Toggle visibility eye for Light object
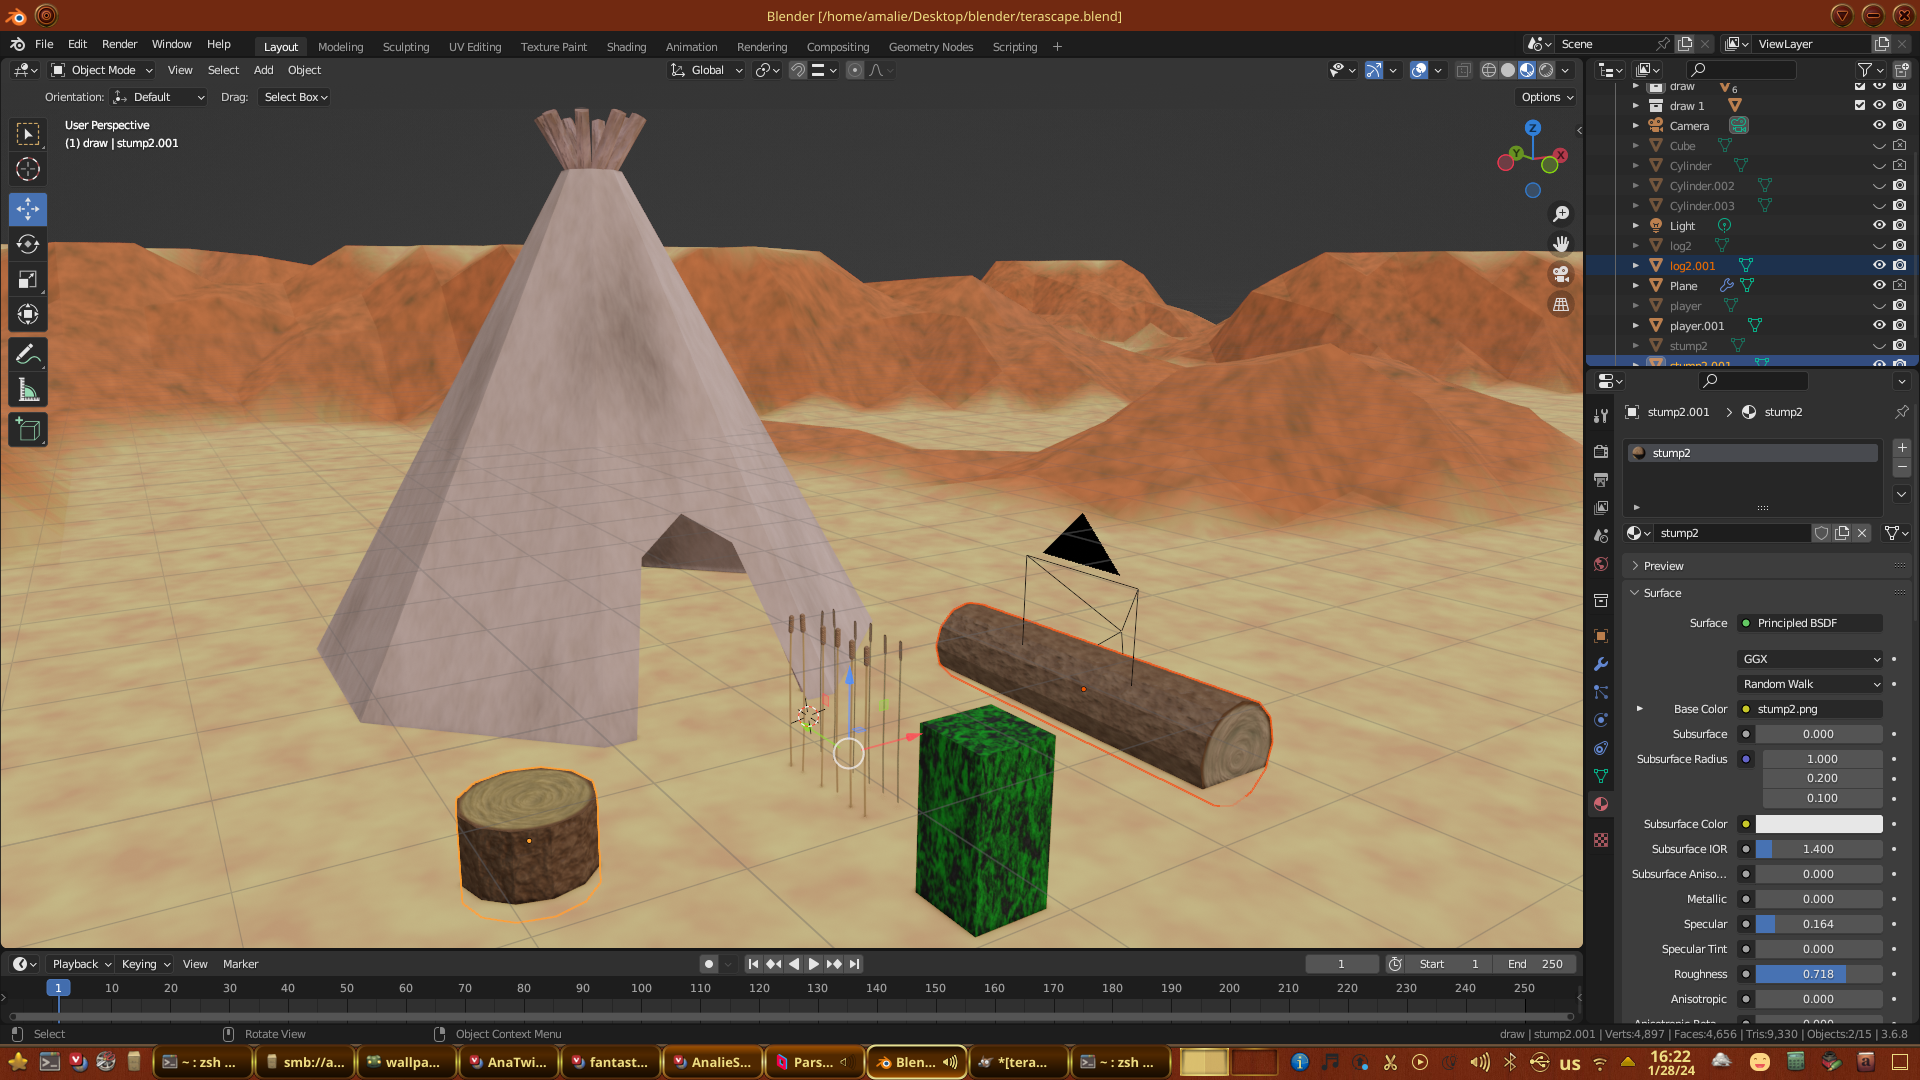 click(1879, 225)
